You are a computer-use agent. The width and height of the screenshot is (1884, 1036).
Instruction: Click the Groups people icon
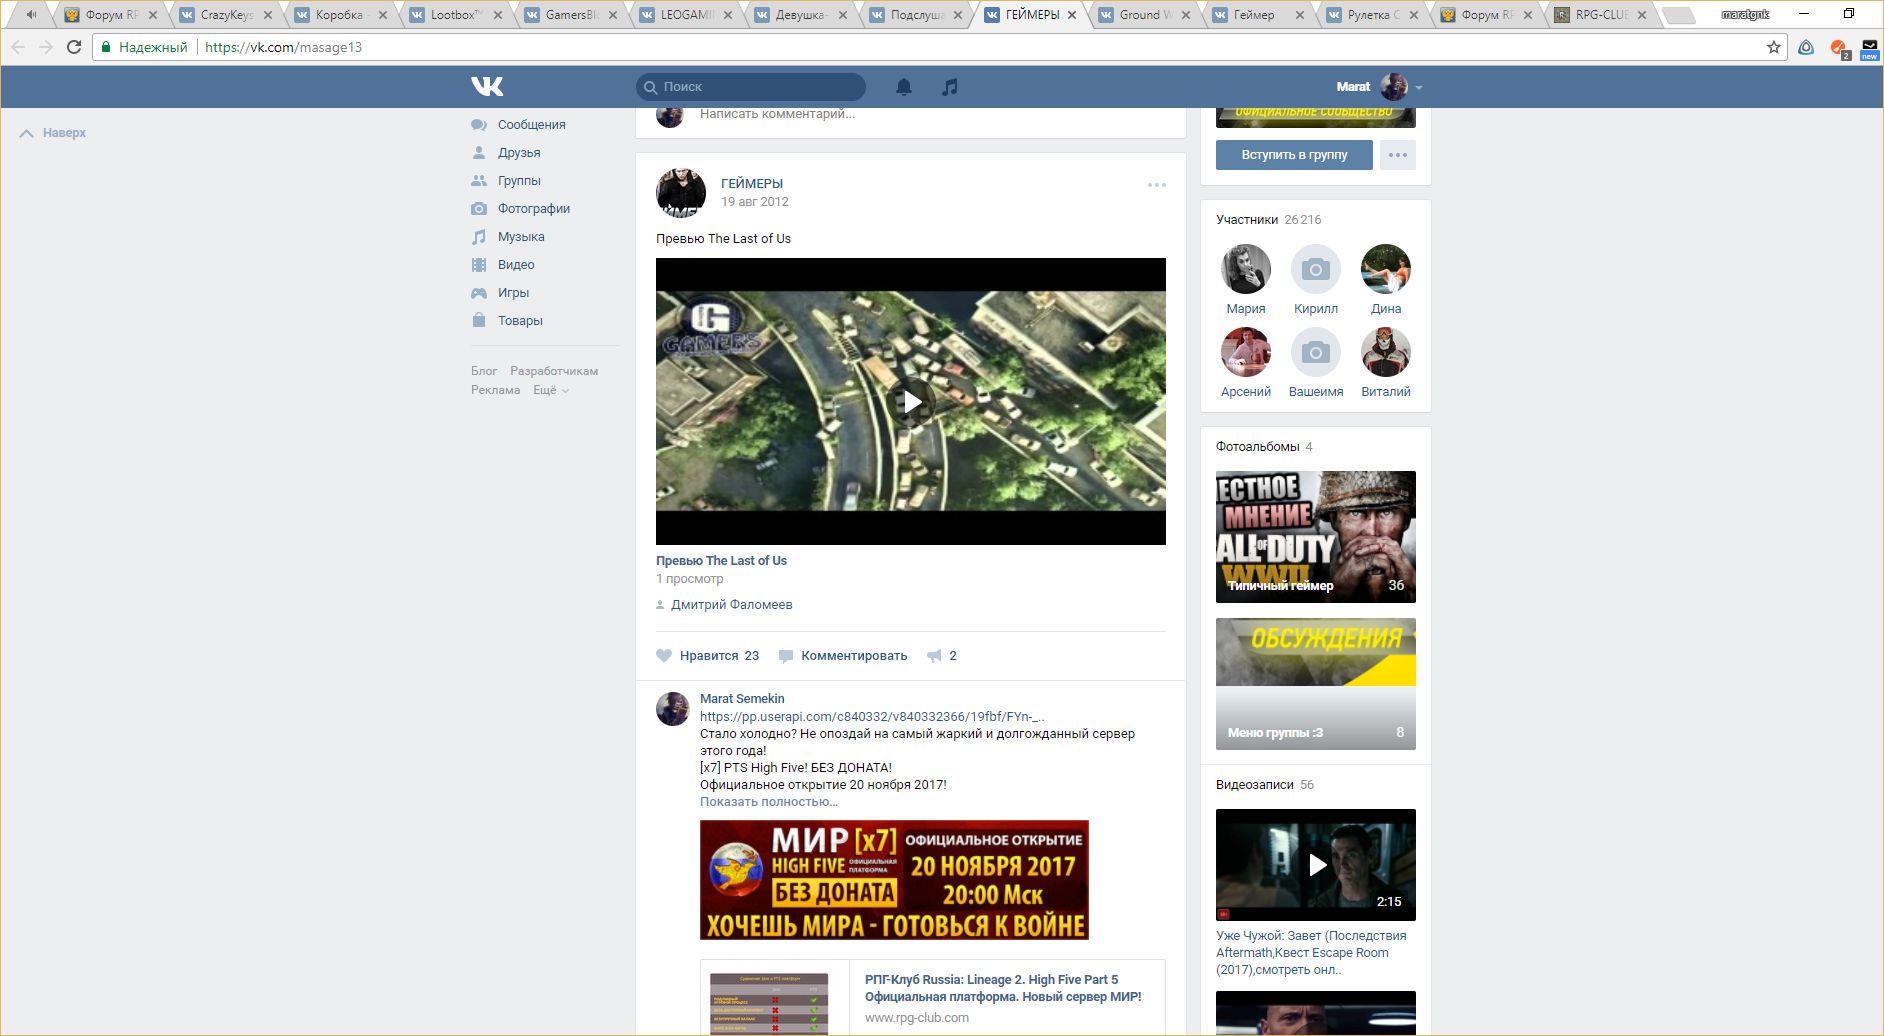point(479,181)
